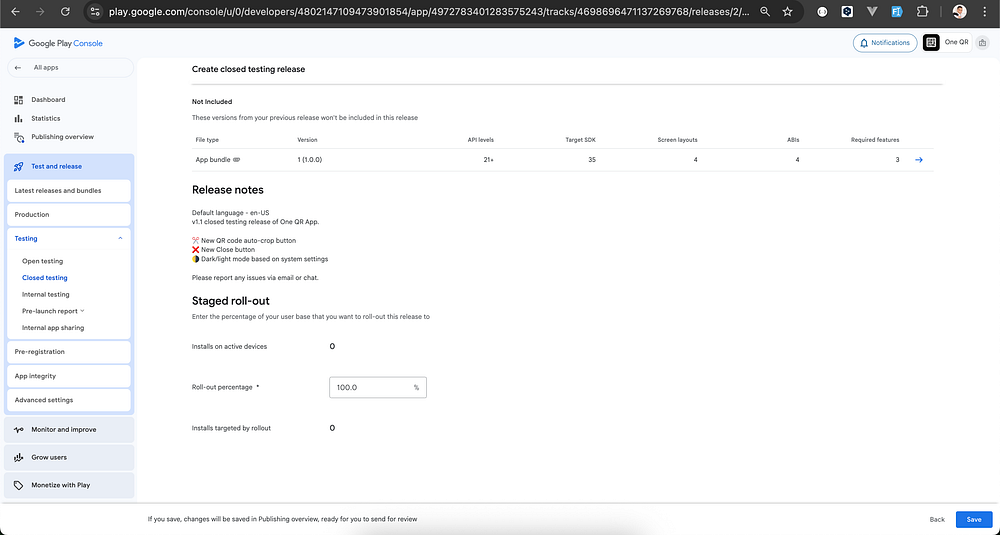This screenshot has height=535, width=1000.
Task: Open site information icon in address bar
Action: pos(95,11)
